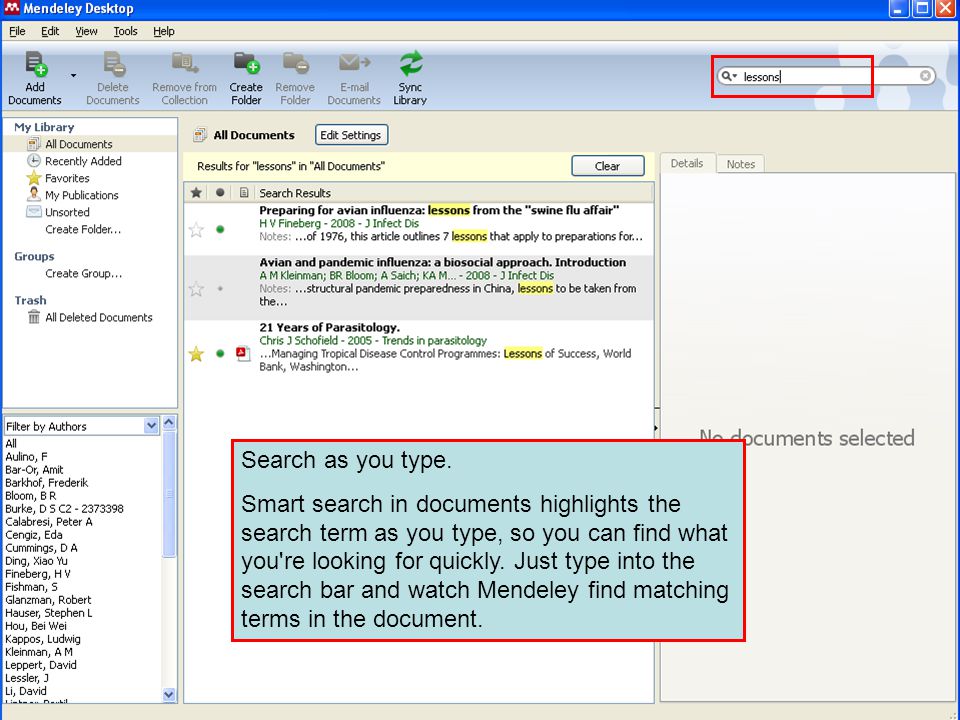The height and width of the screenshot is (720, 960).
Task: Select the "21 Years of Parasitology." result title
Action: [x=329, y=327]
